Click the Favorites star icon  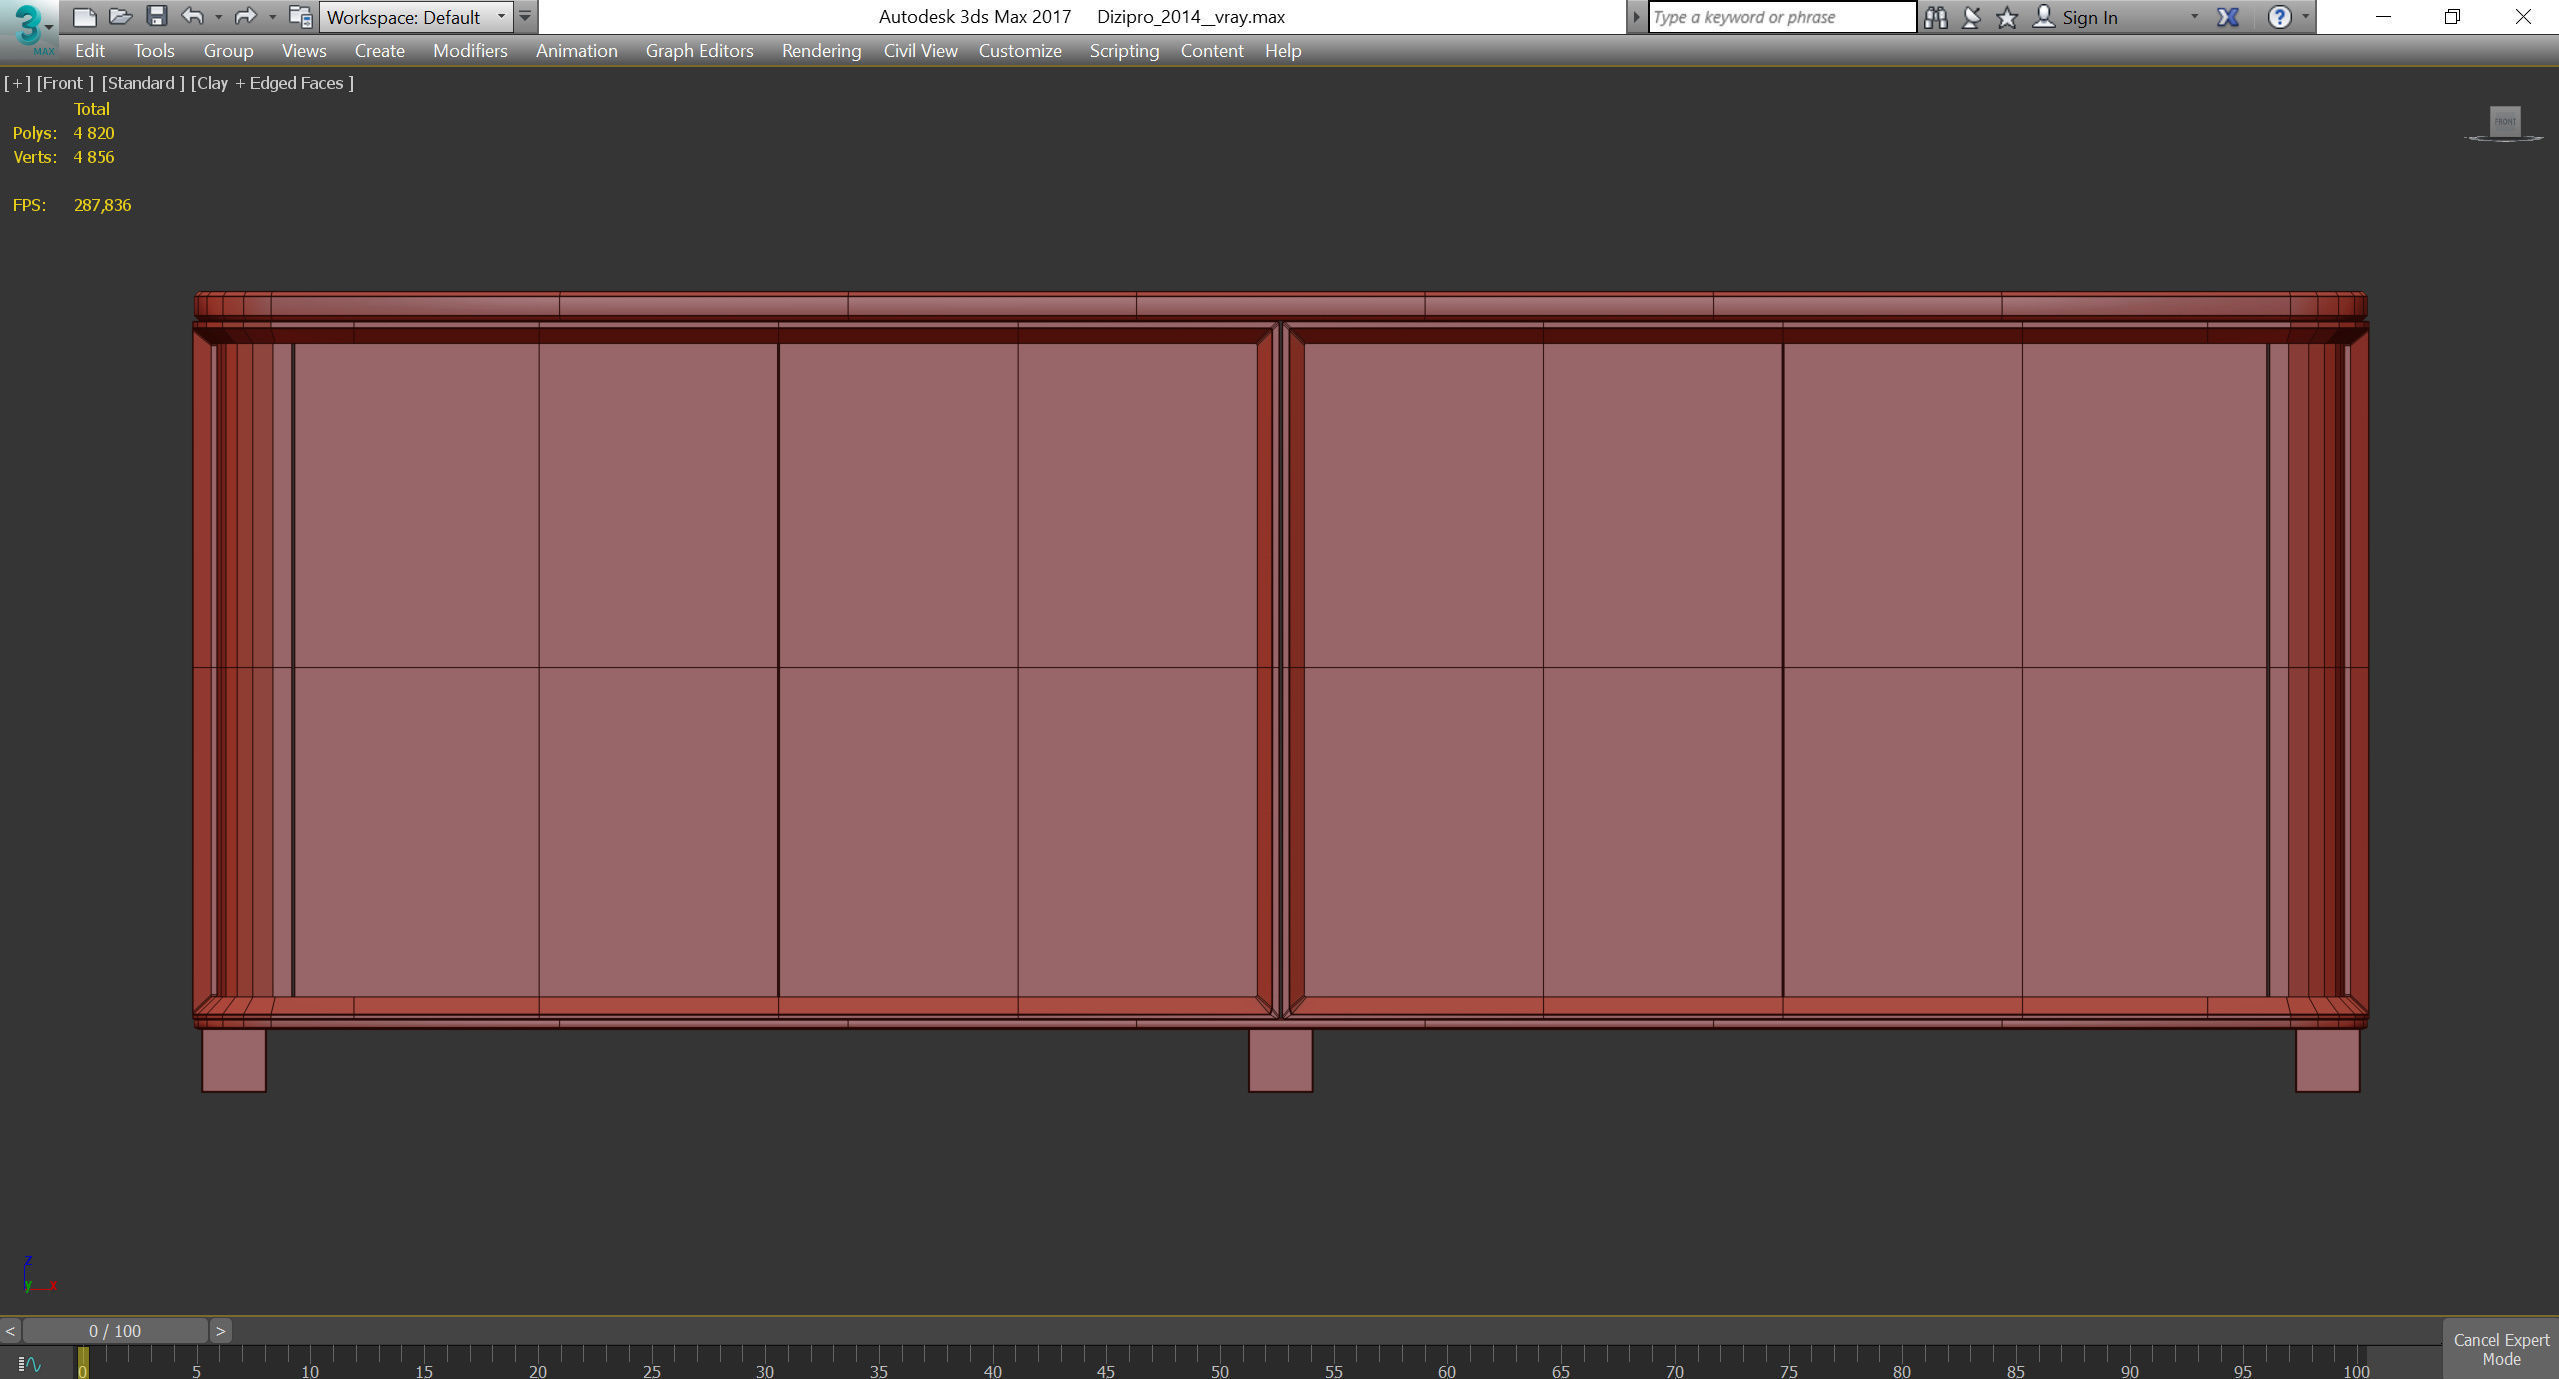click(2006, 17)
